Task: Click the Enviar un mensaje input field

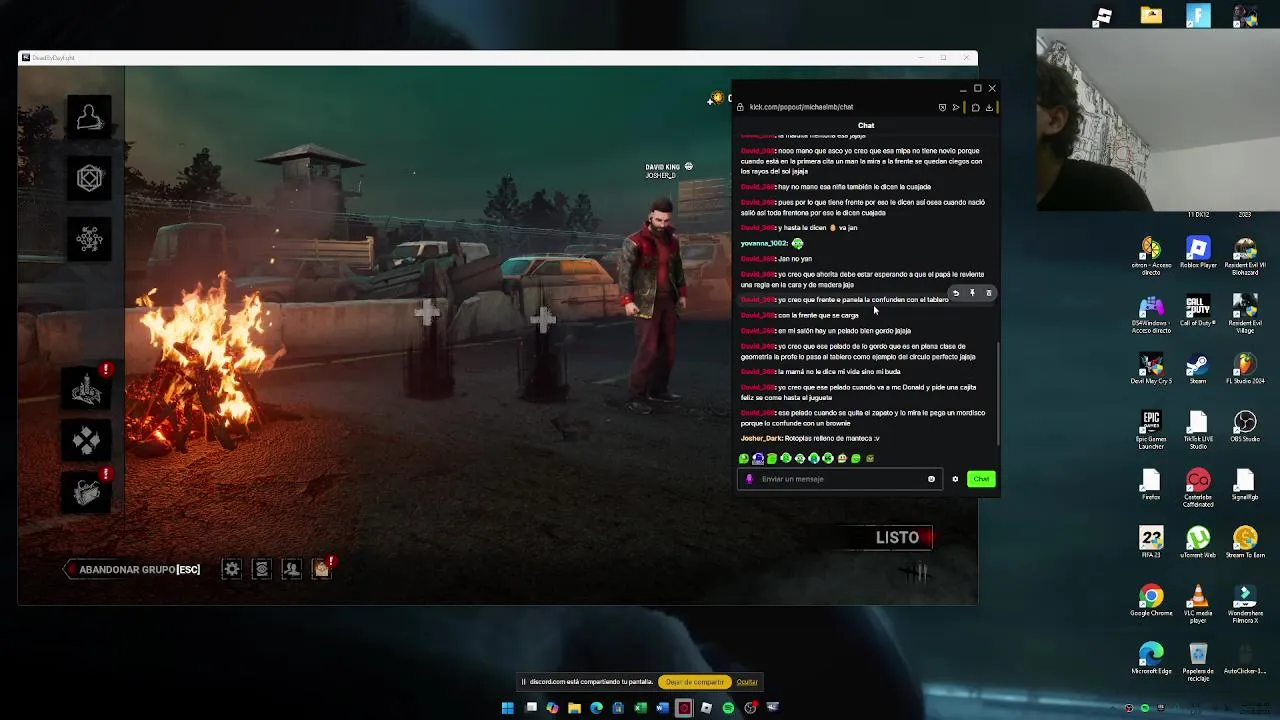Action: coord(838,479)
